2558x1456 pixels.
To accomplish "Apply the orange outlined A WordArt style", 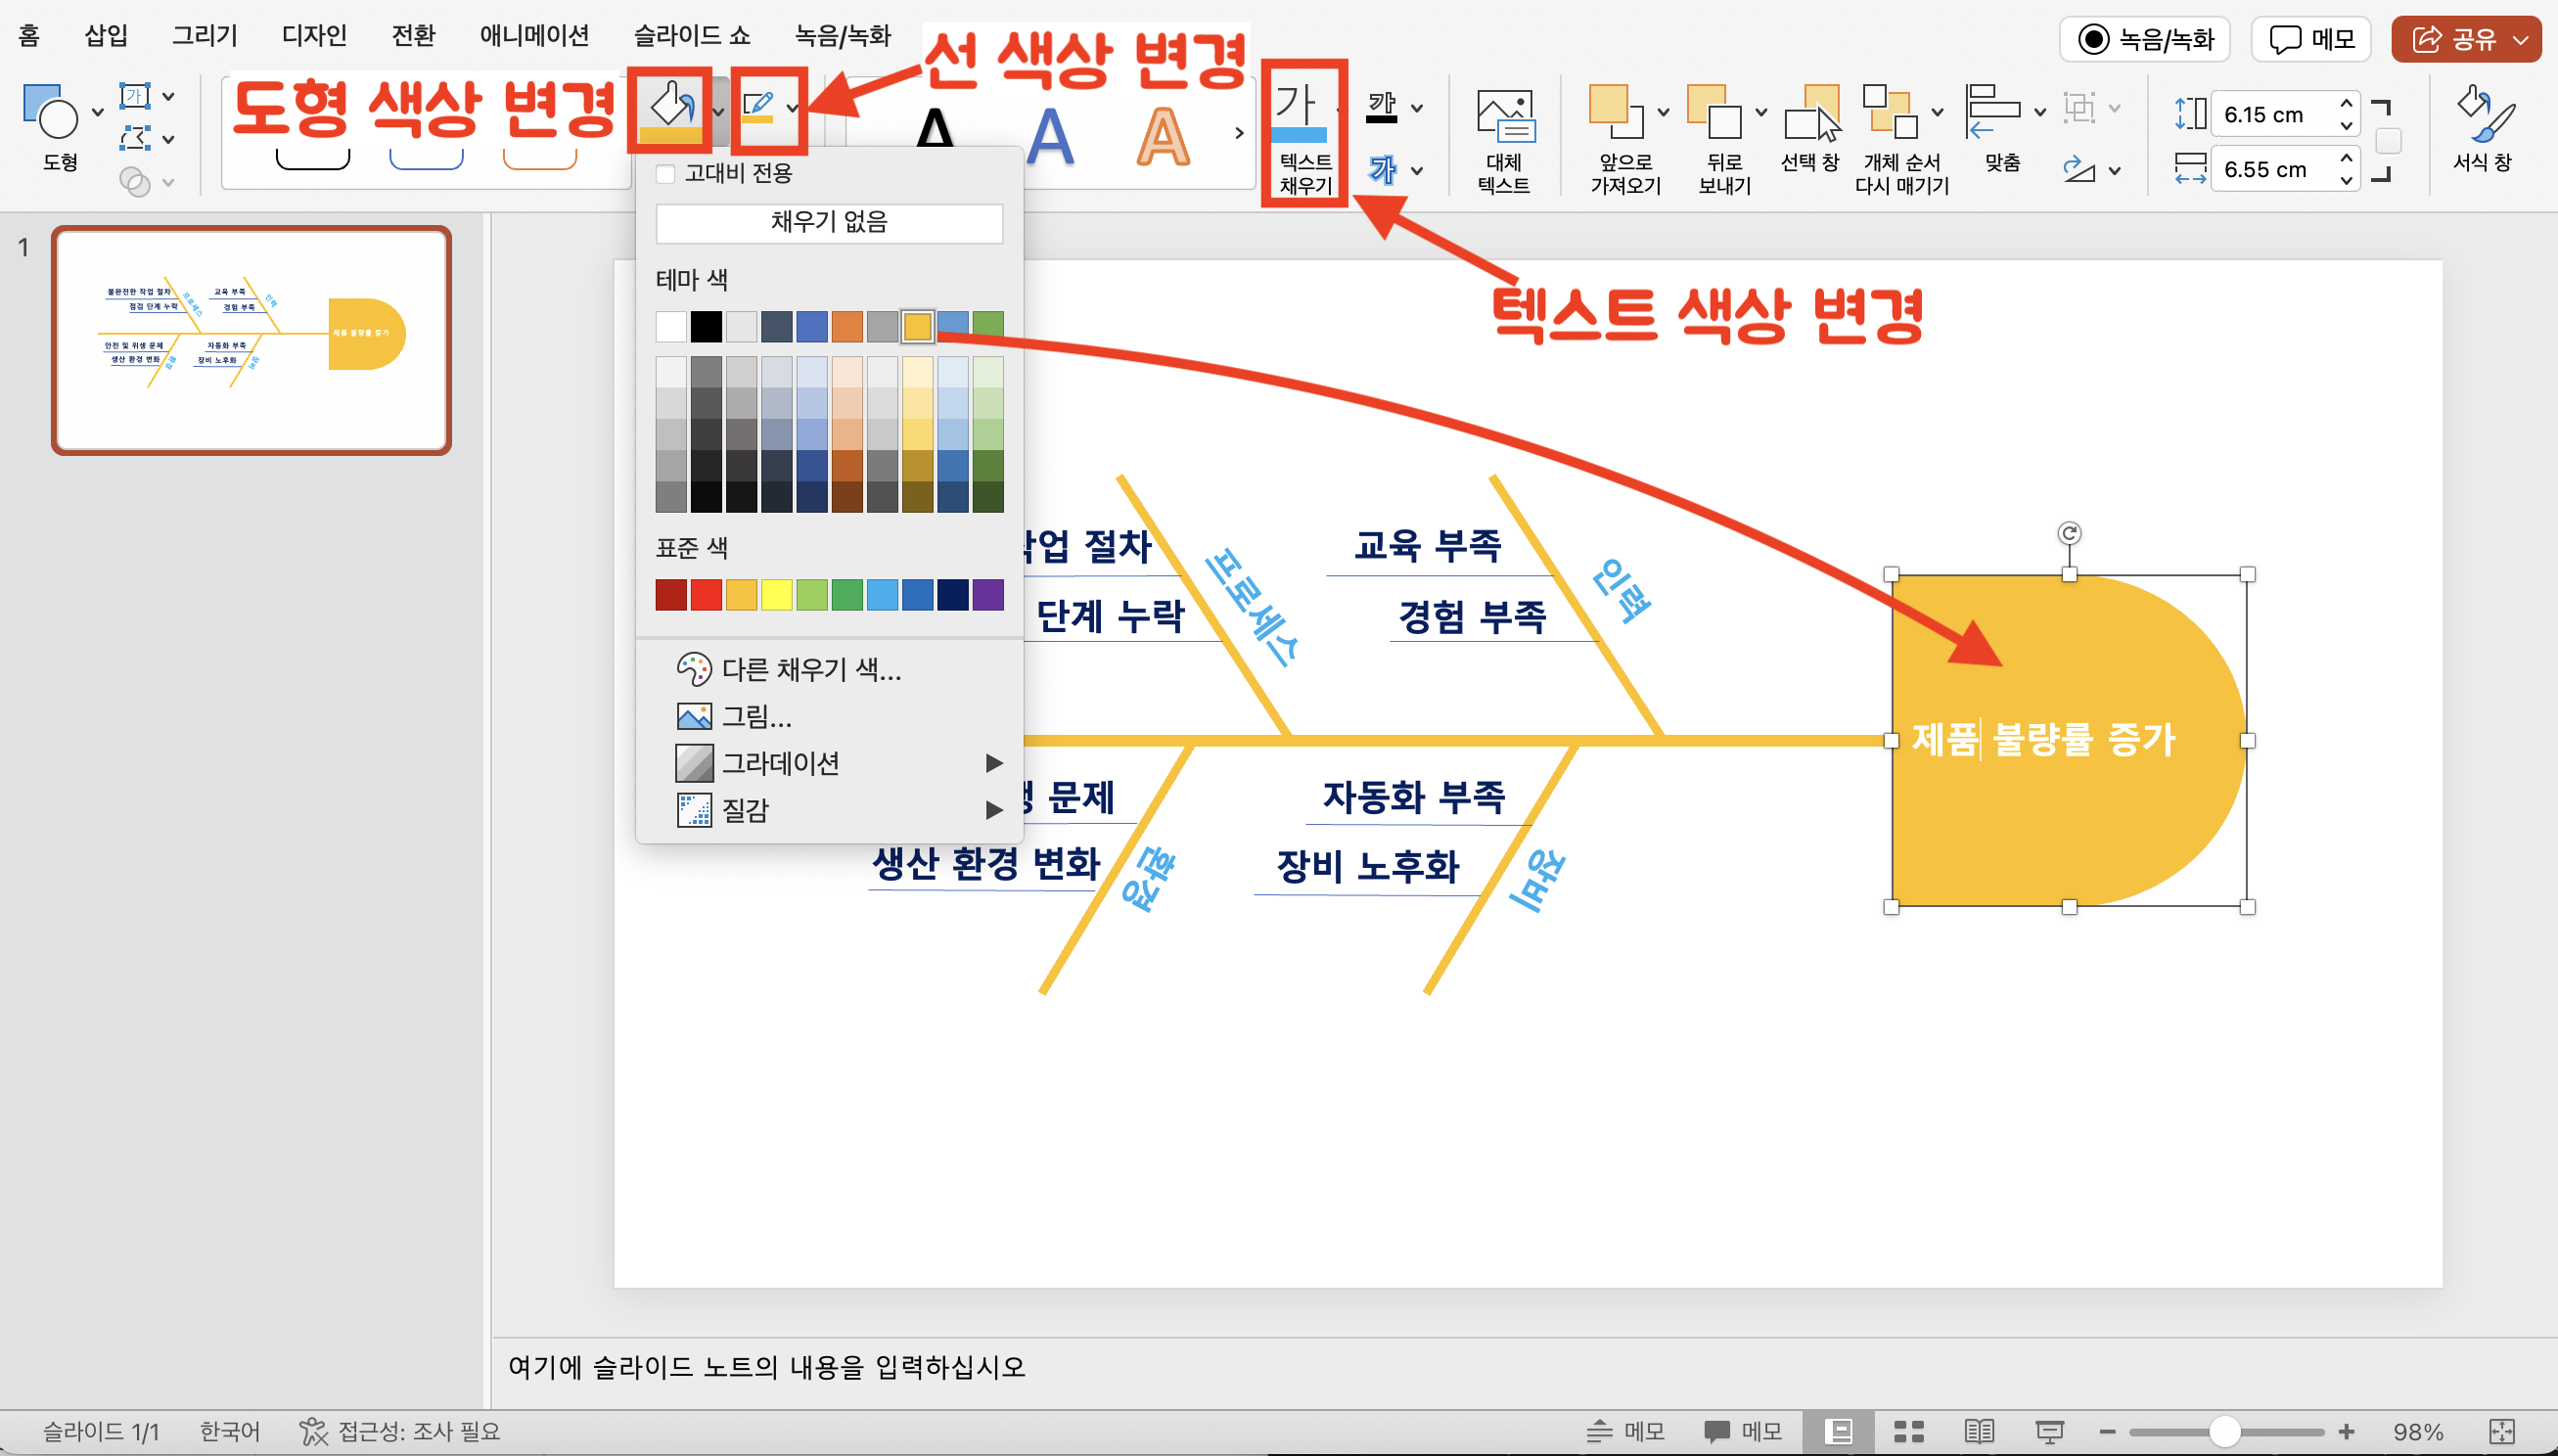I will [x=1162, y=136].
